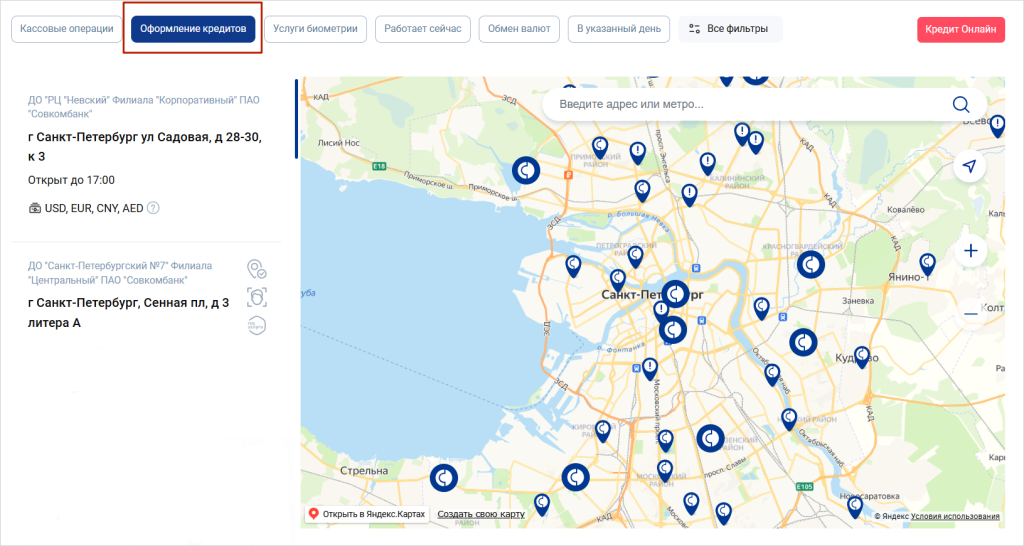Viewport: 1024px width, 546px height.
Task: Click the ДО "РЦ Невский" branch name
Action: [144, 106]
